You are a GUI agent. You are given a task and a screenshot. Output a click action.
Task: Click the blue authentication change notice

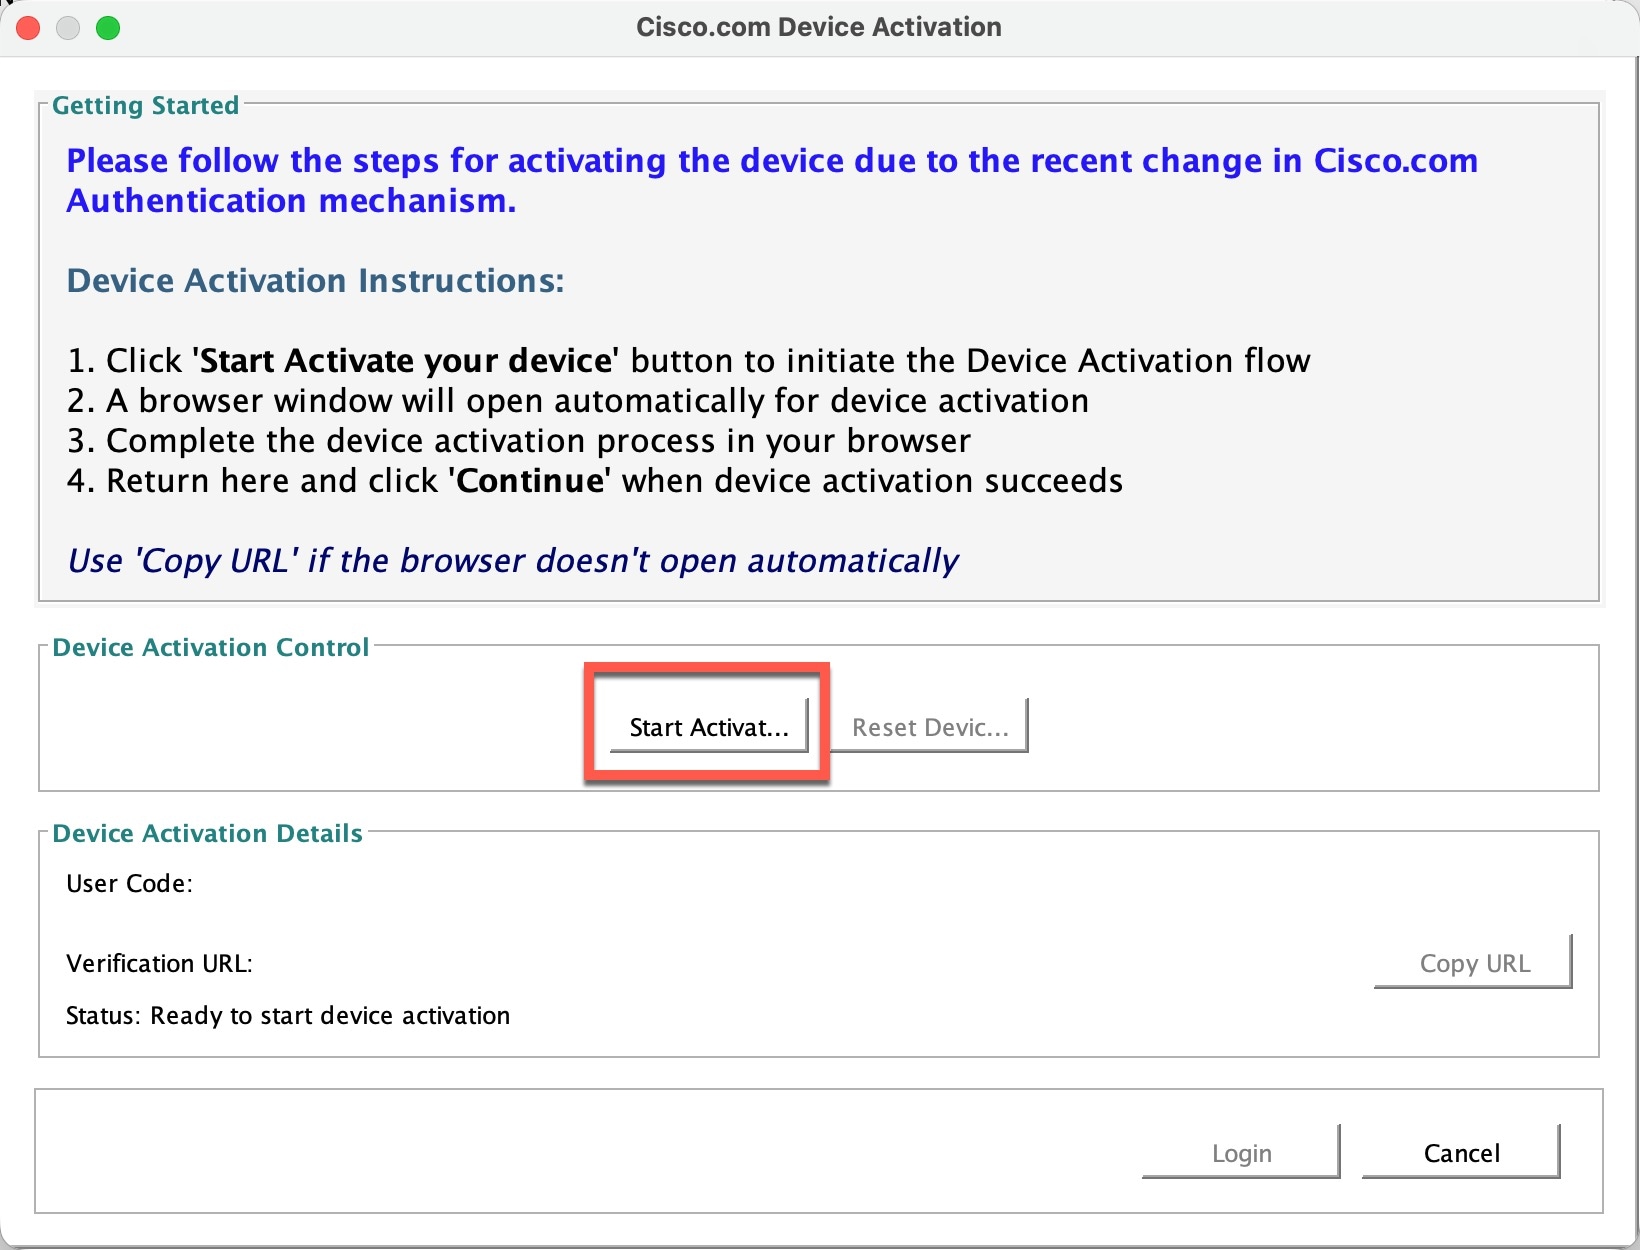770,180
